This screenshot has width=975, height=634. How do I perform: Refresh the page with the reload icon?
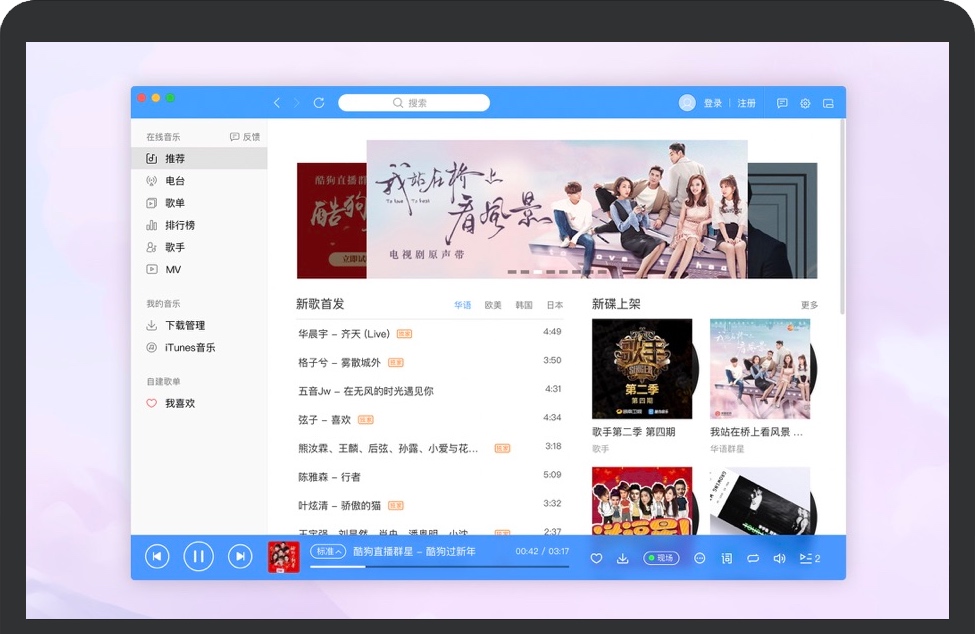319,103
